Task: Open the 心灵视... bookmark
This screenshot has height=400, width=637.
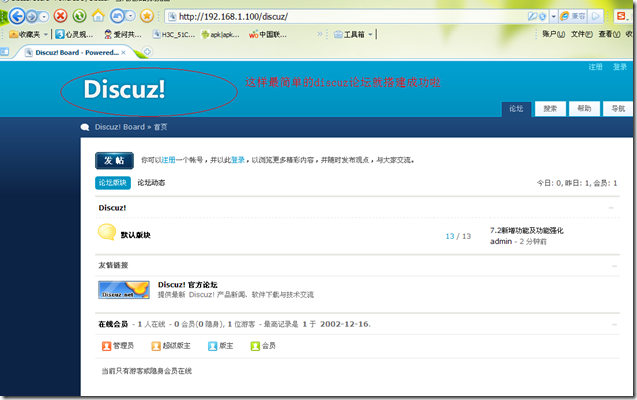Action: (74, 35)
